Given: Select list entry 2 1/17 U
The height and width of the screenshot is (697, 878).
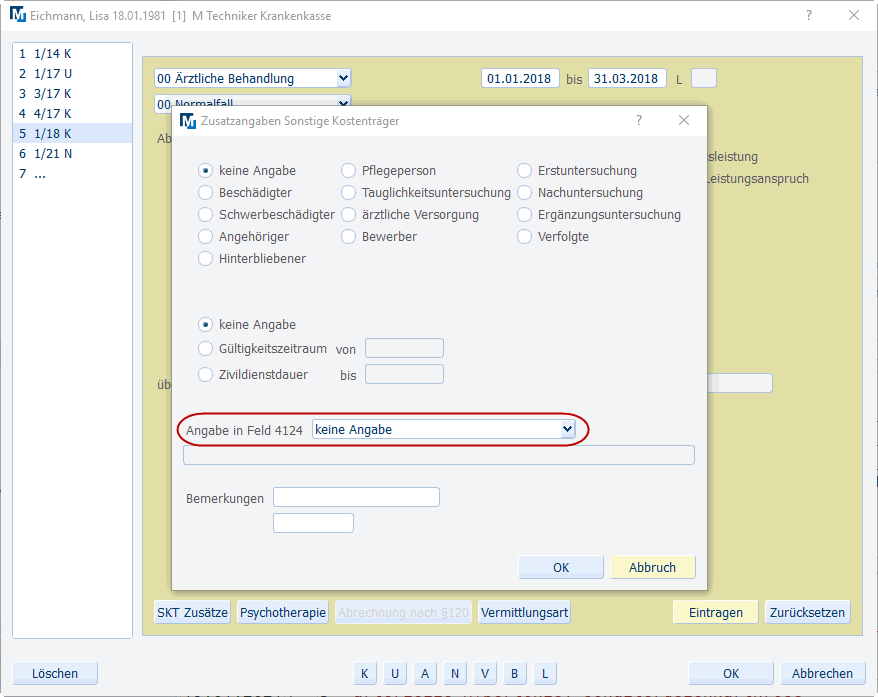Looking at the screenshot, I should tap(72, 74).
